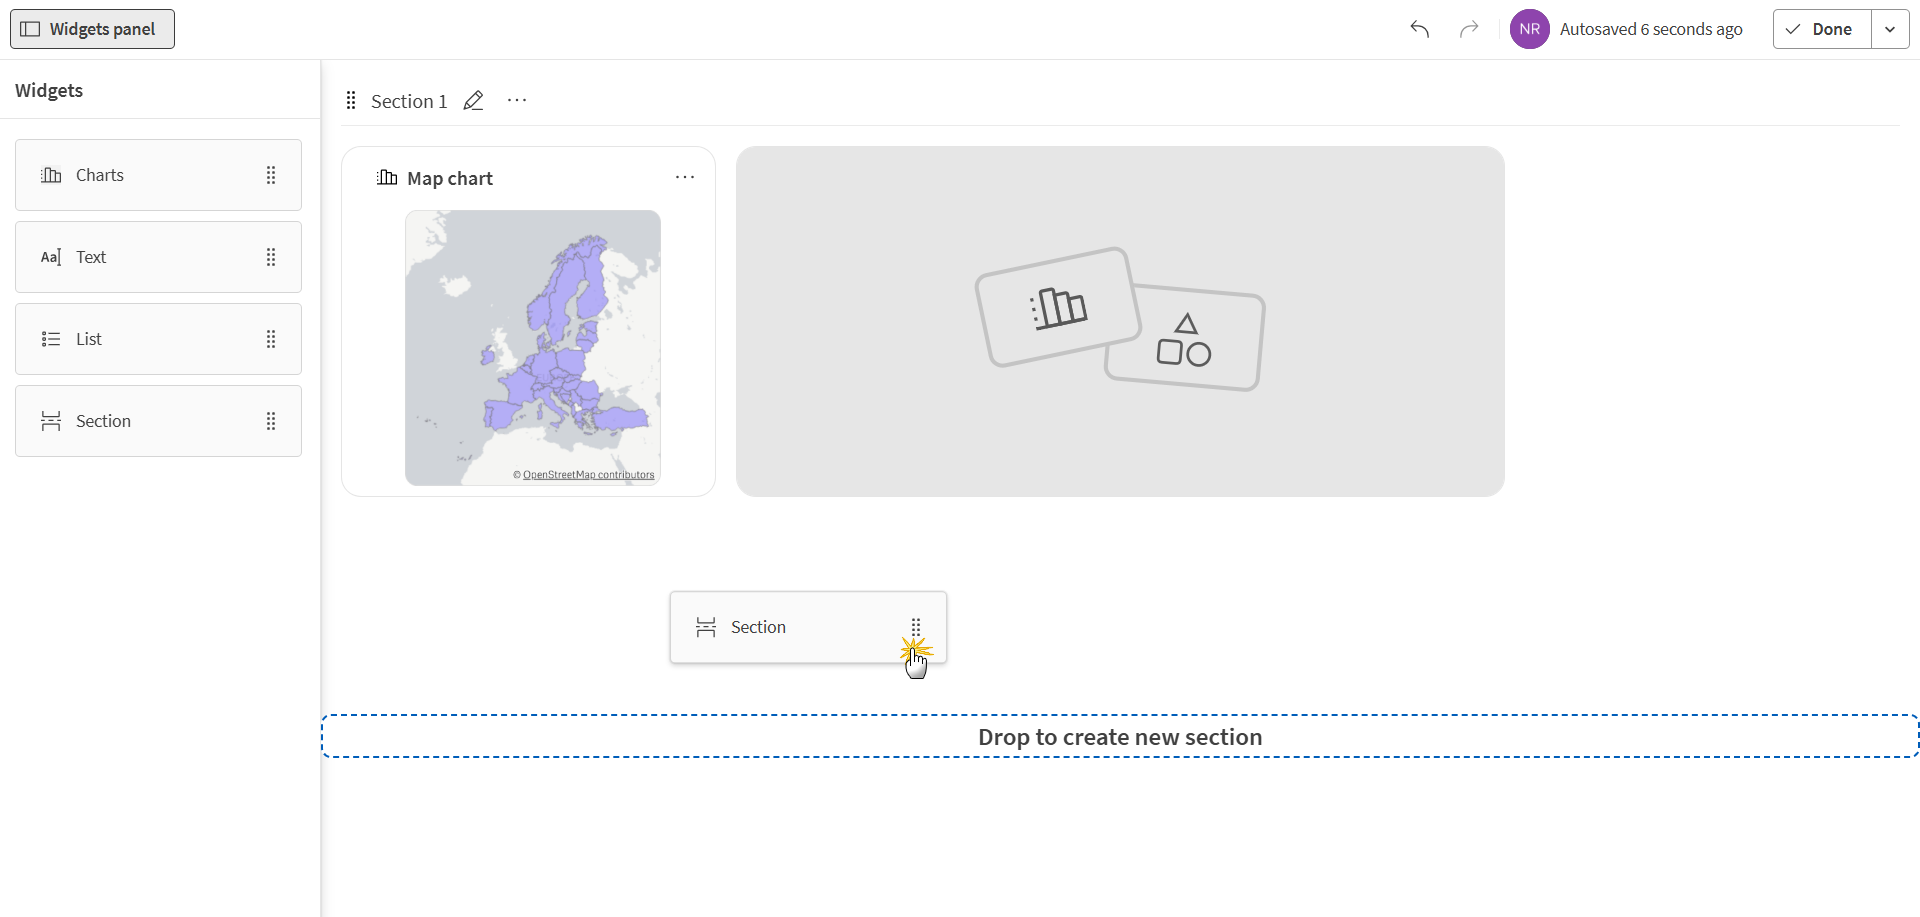Select the List widget item
Screen dimensions: 1920x917
point(158,339)
